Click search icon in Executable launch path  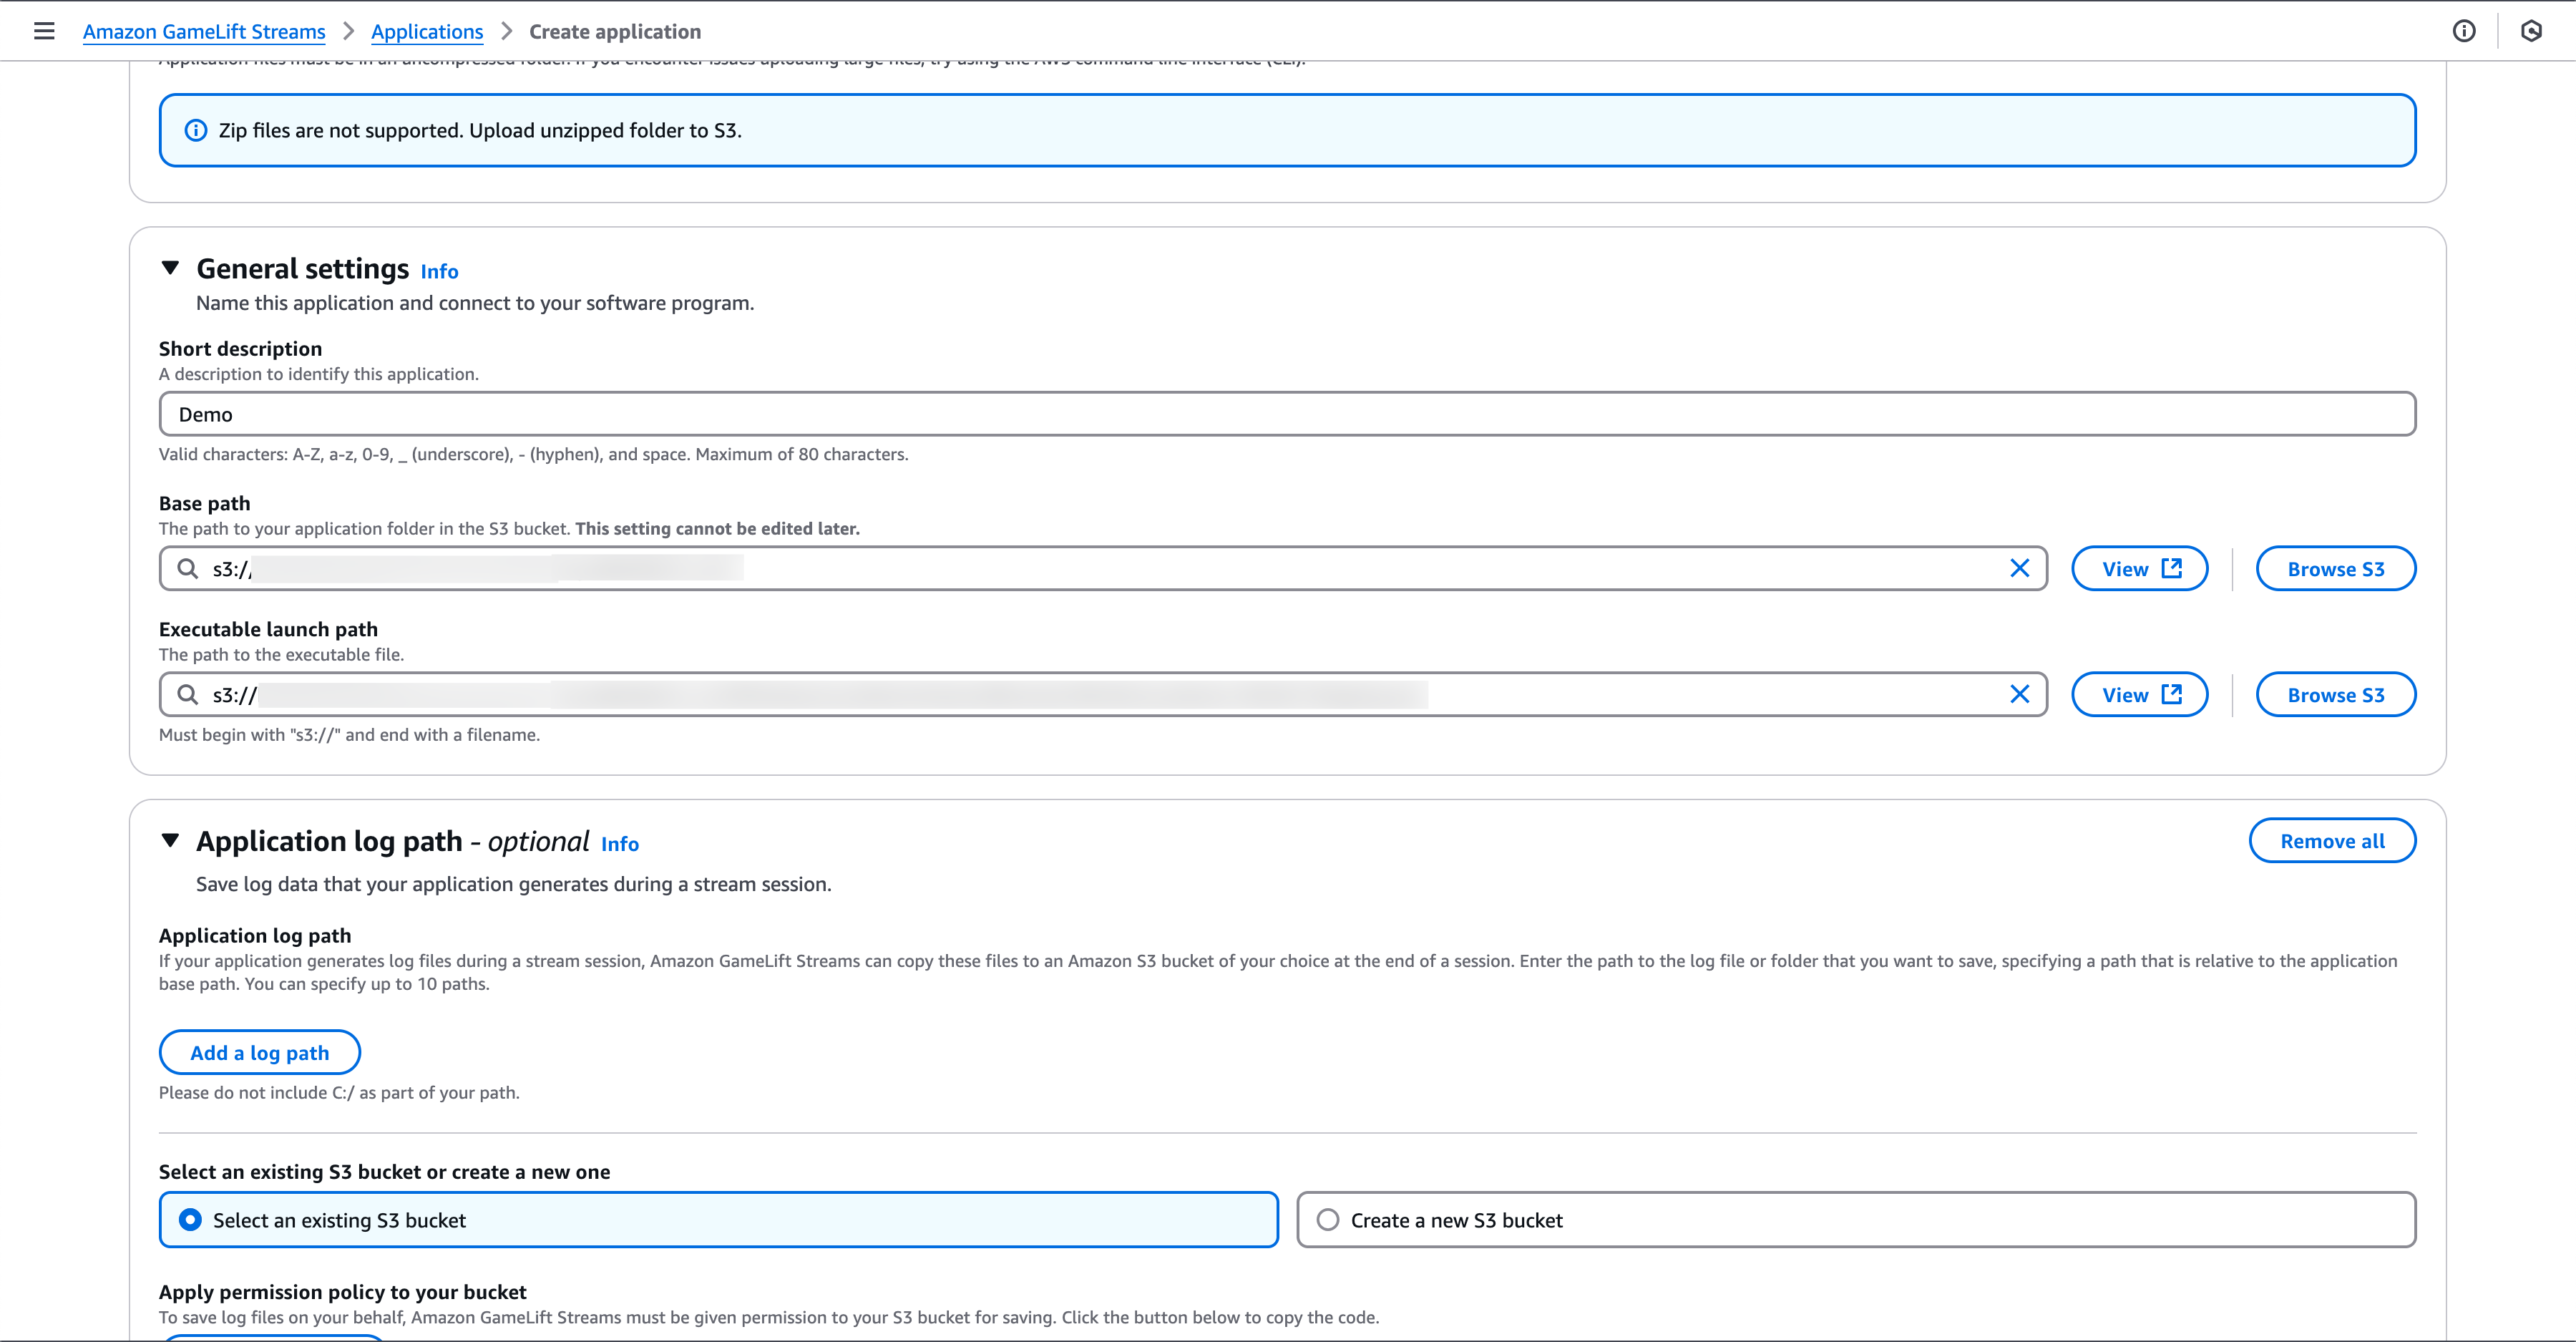pos(187,695)
